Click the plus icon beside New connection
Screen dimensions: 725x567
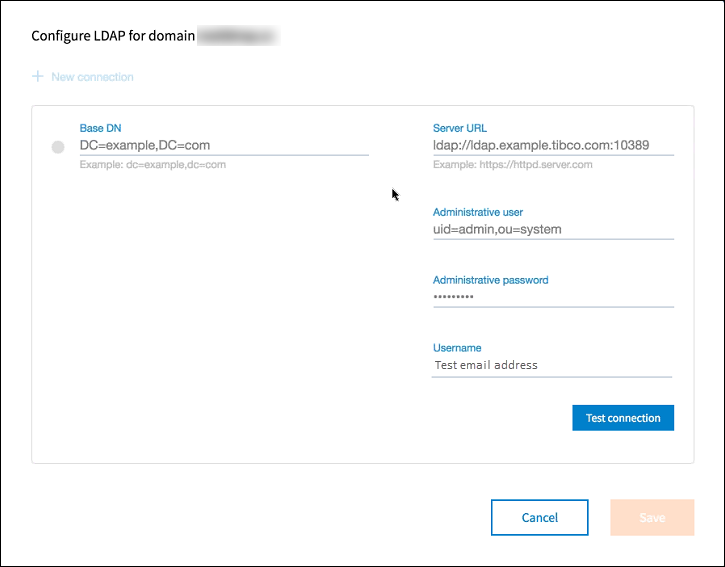point(37,76)
